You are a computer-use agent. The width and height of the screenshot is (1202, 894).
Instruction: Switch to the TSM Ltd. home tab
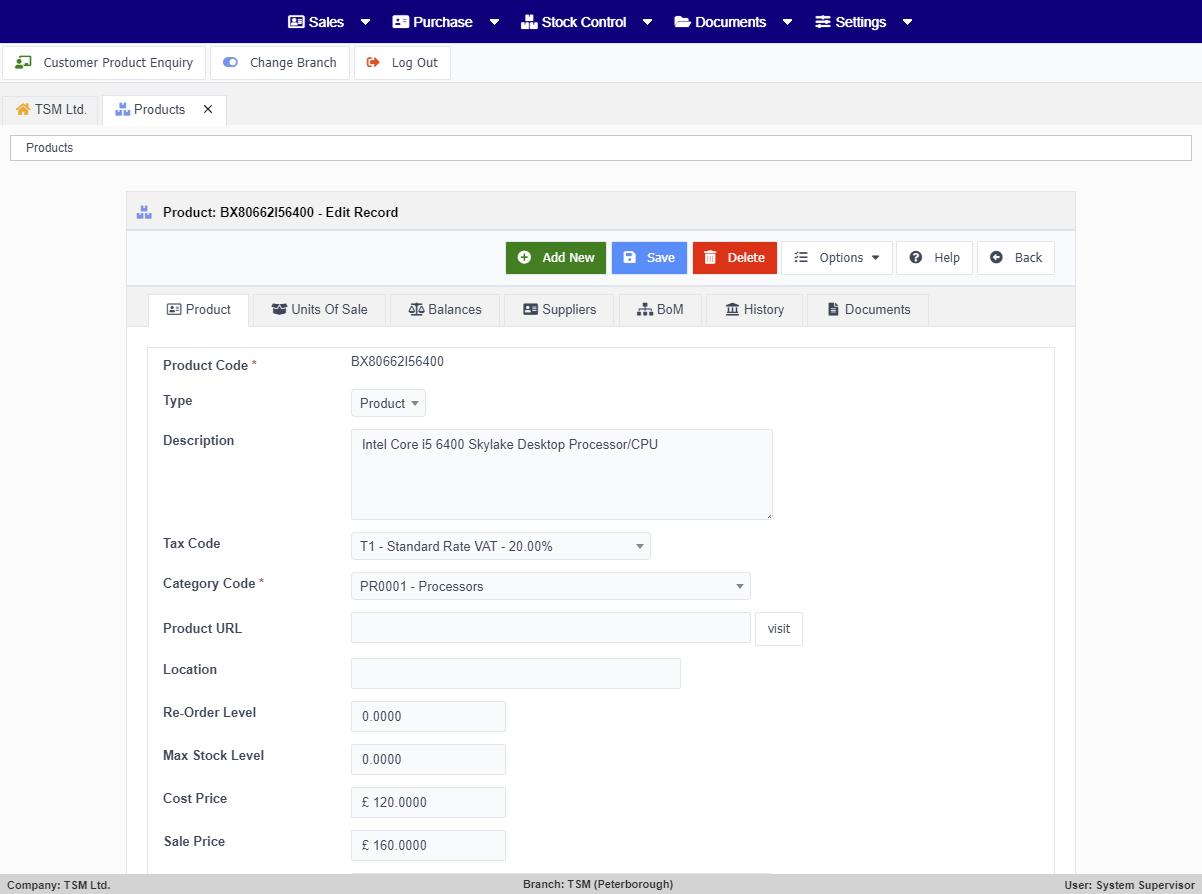[51, 110]
